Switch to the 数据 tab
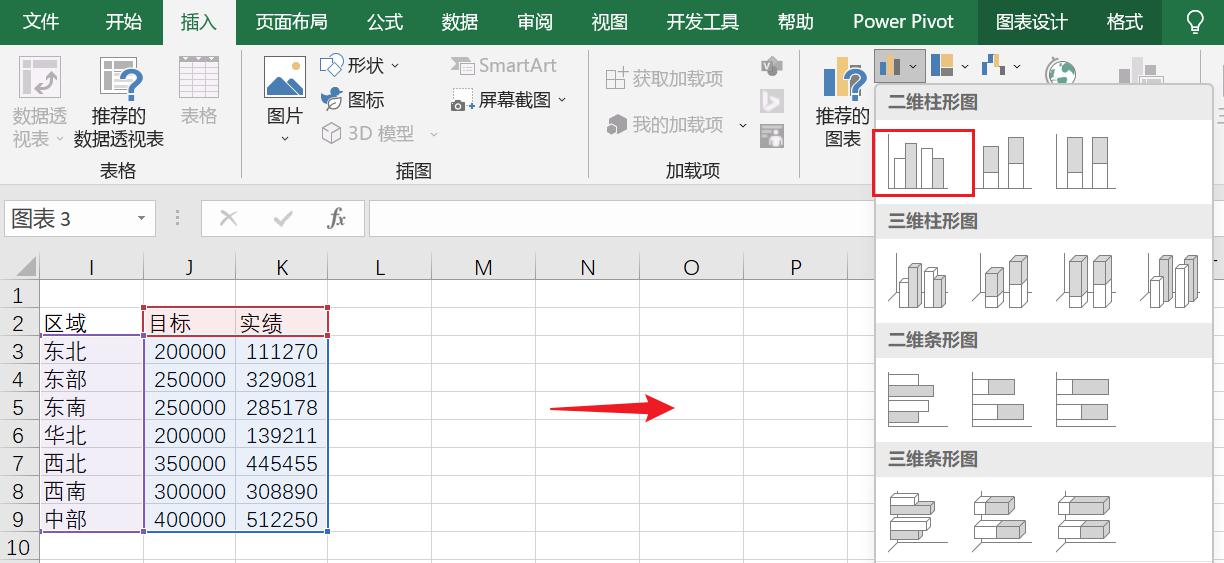The image size is (1224, 563). point(459,22)
